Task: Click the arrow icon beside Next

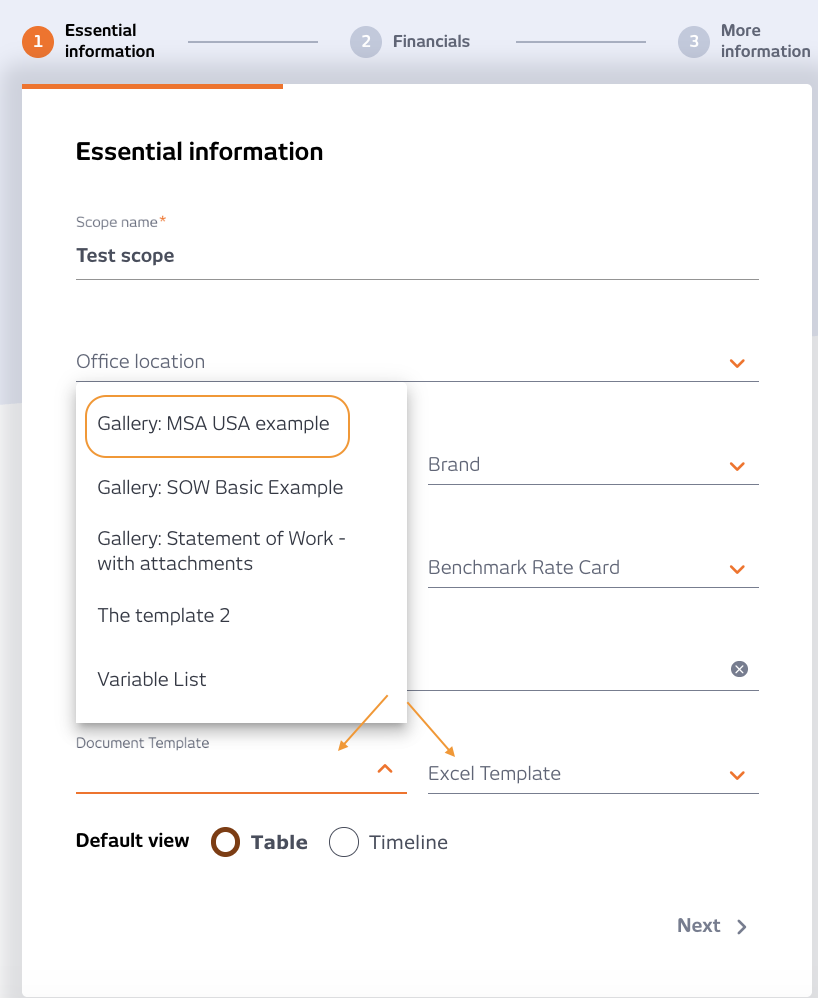Action: coord(742,926)
